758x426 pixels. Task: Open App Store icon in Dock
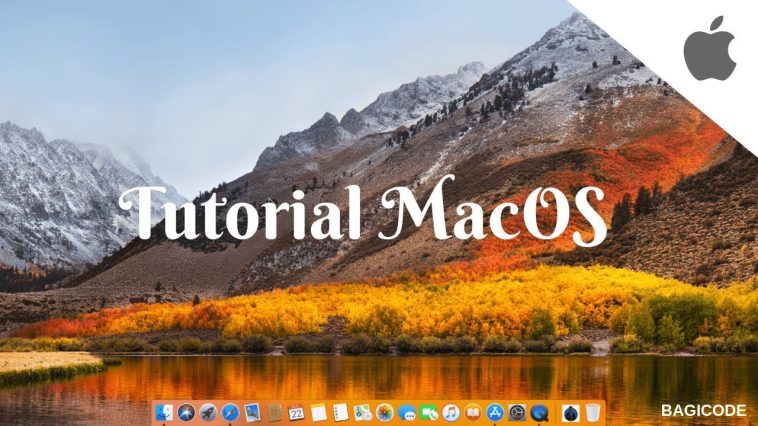coord(495,413)
